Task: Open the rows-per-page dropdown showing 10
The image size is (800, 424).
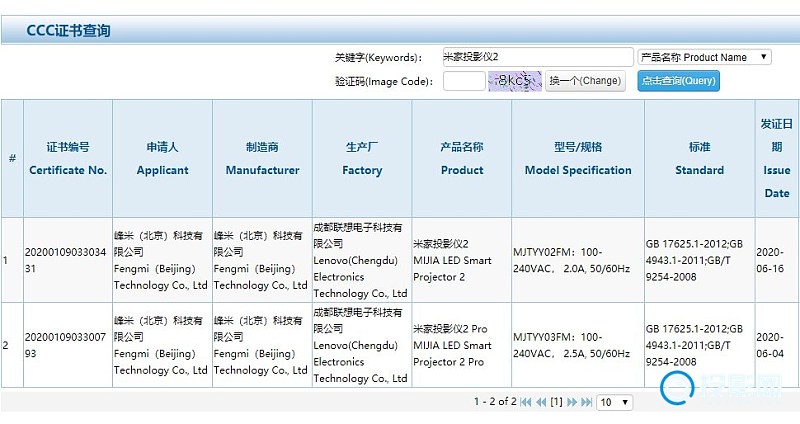Action: [x=615, y=402]
